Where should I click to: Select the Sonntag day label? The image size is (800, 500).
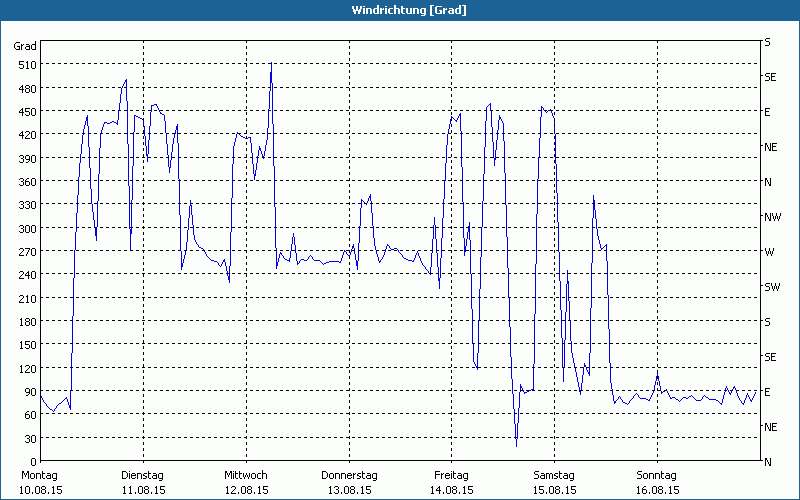(x=656, y=475)
